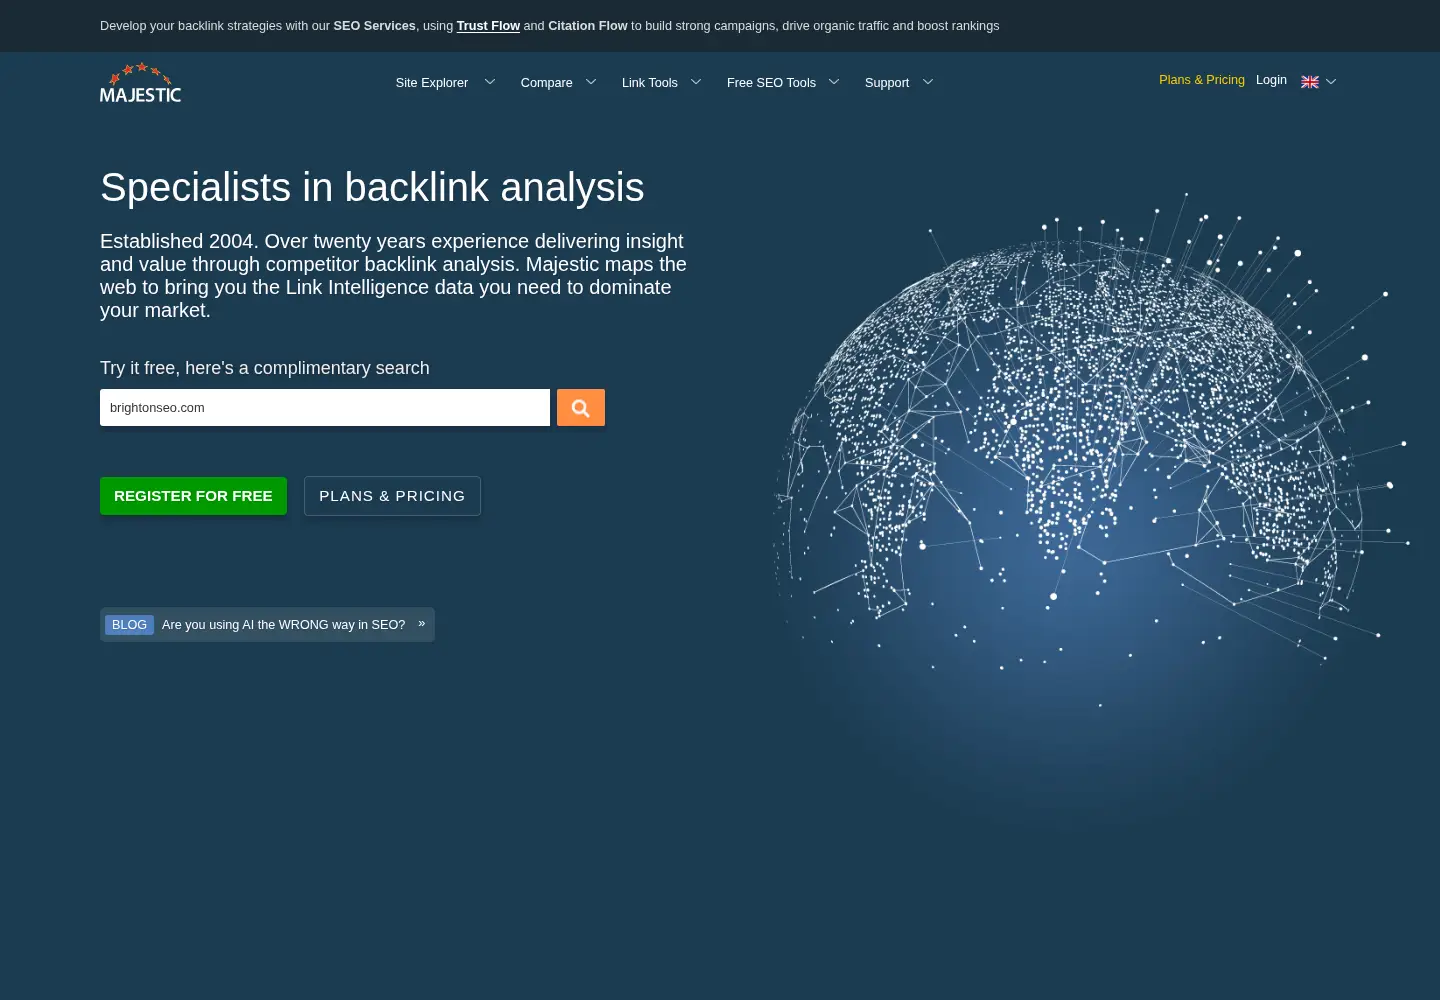
Task: Open the Support menu
Action: coord(887,83)
